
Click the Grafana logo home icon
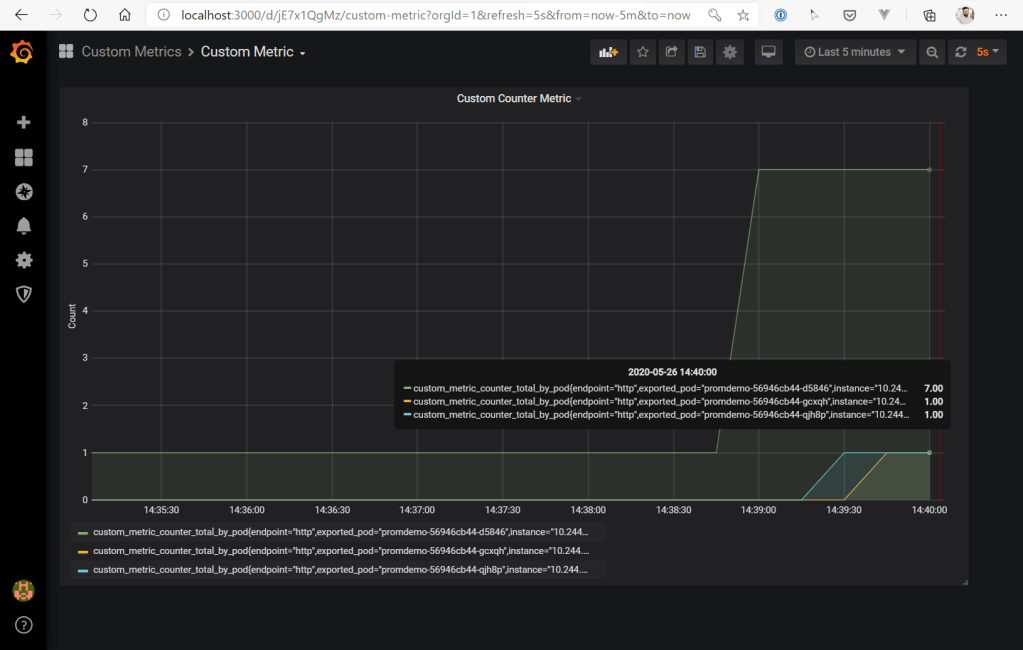click(22, 52)
